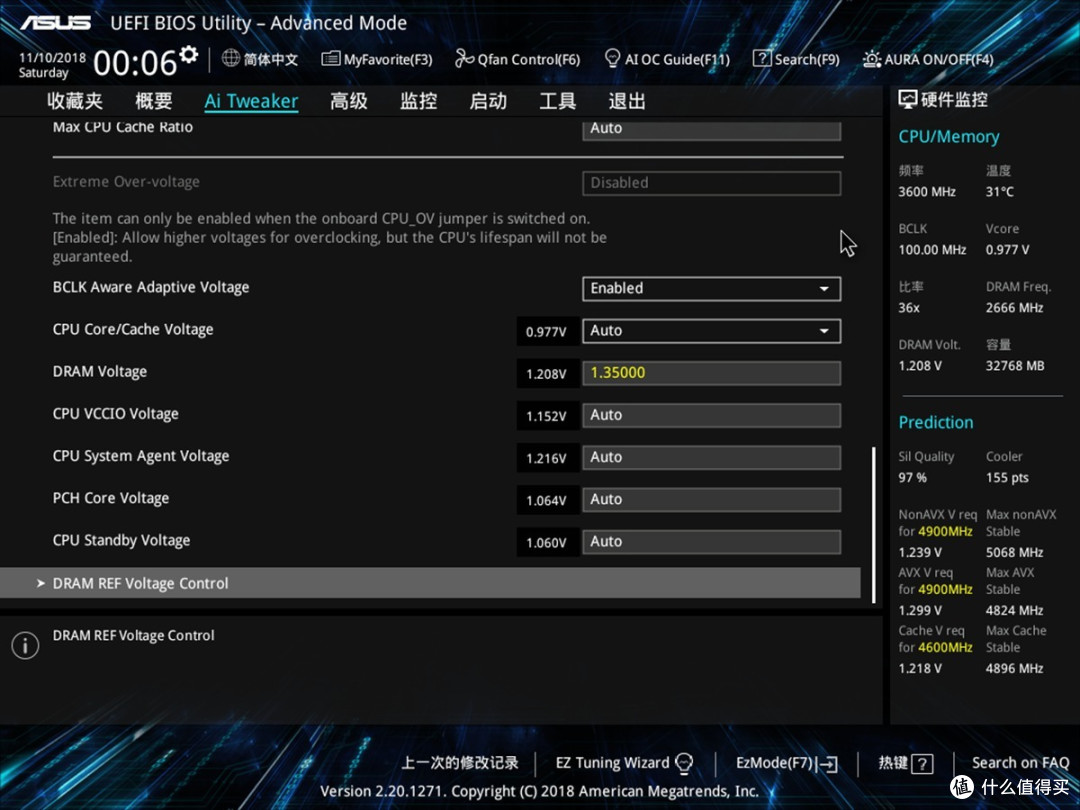Click the 简体中文 language button
1080x810 pixels.
pyautogui.click(x=270, y=59)
